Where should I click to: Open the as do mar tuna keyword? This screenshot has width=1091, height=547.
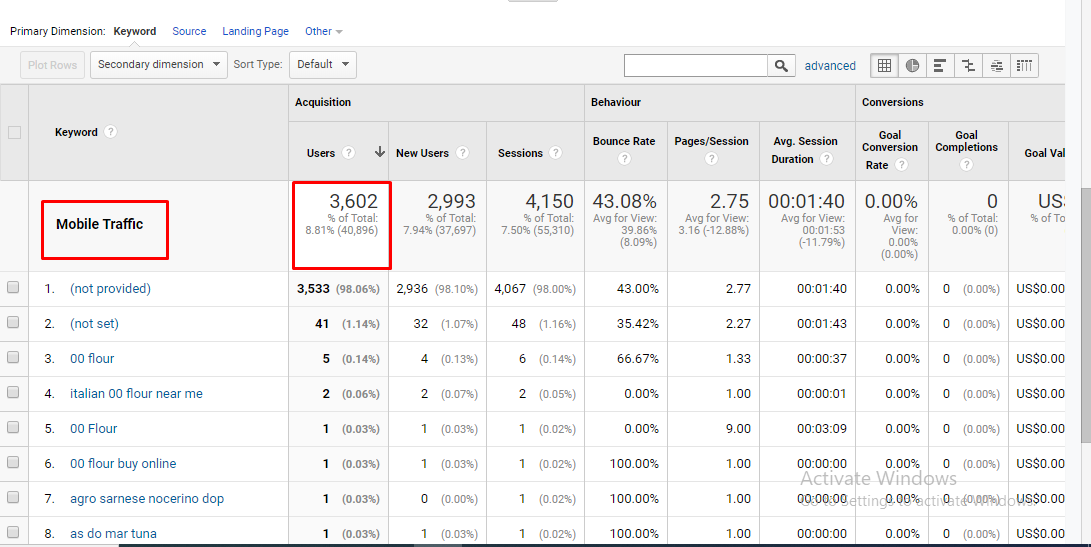[113, 534]
